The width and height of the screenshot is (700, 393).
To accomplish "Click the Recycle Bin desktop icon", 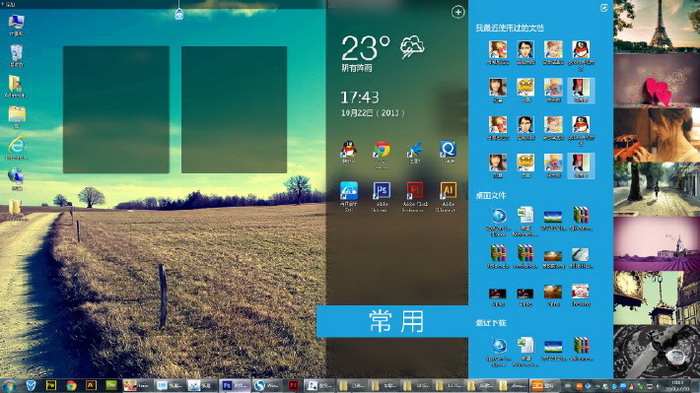I will coord(17,53).
